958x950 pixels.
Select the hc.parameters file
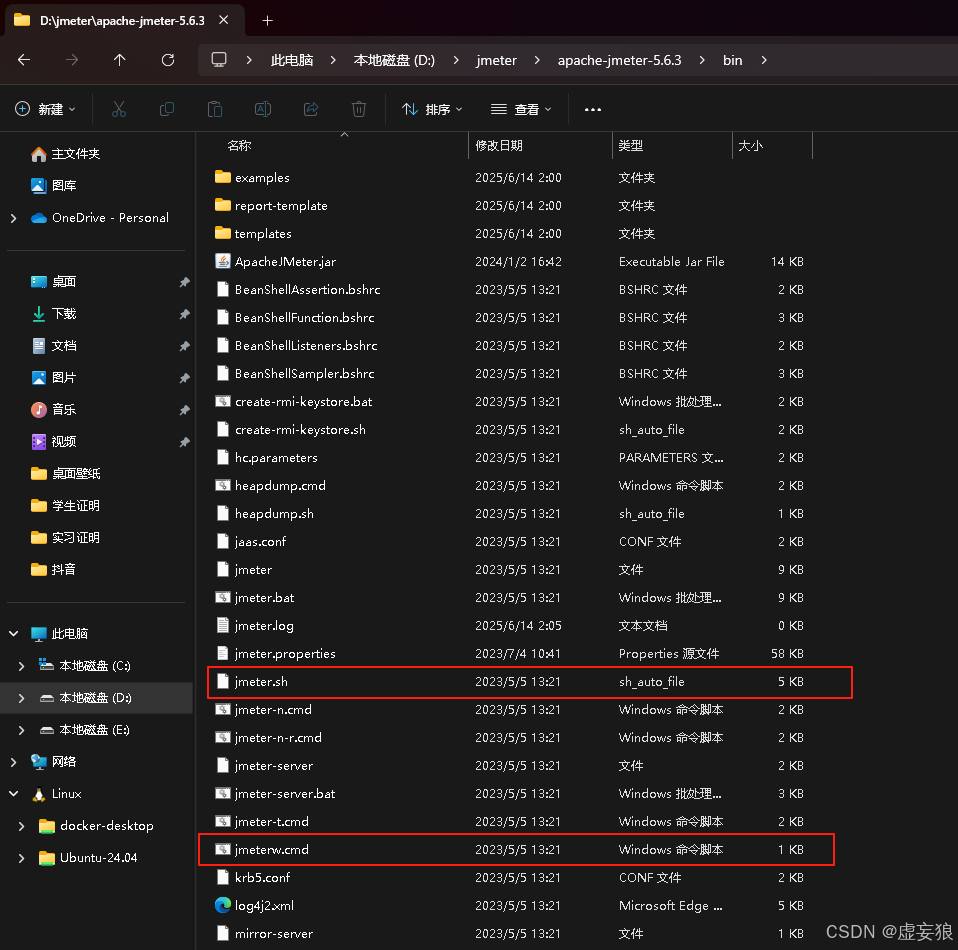click(x=276, y=458)
